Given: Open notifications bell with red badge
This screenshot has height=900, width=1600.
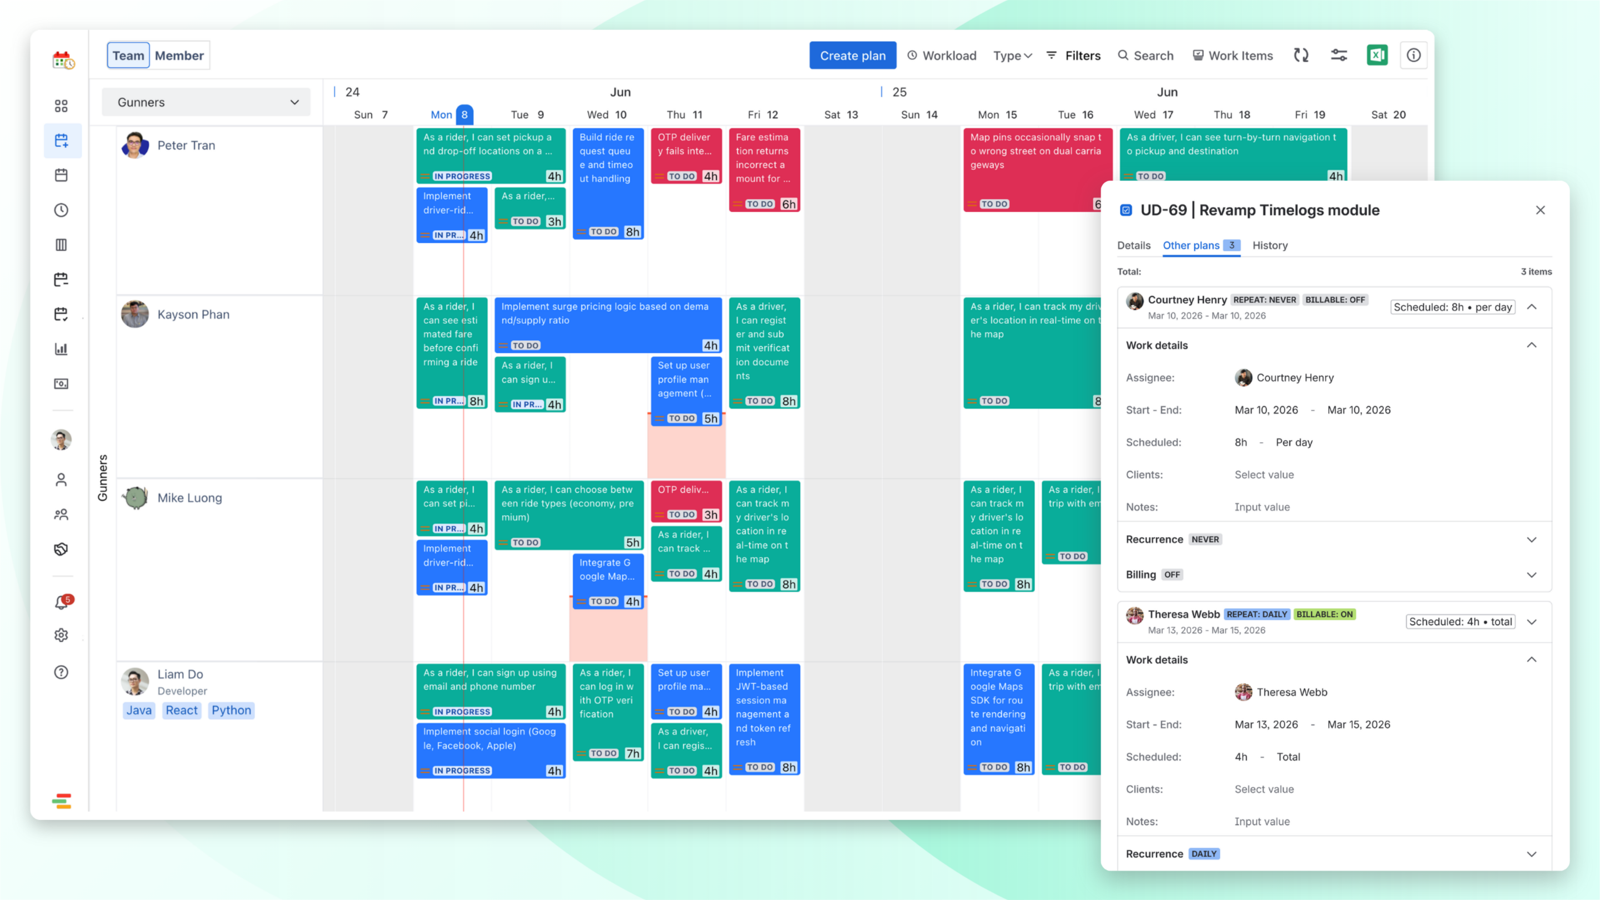Looking at the screenshot, I should pos(62,602).
